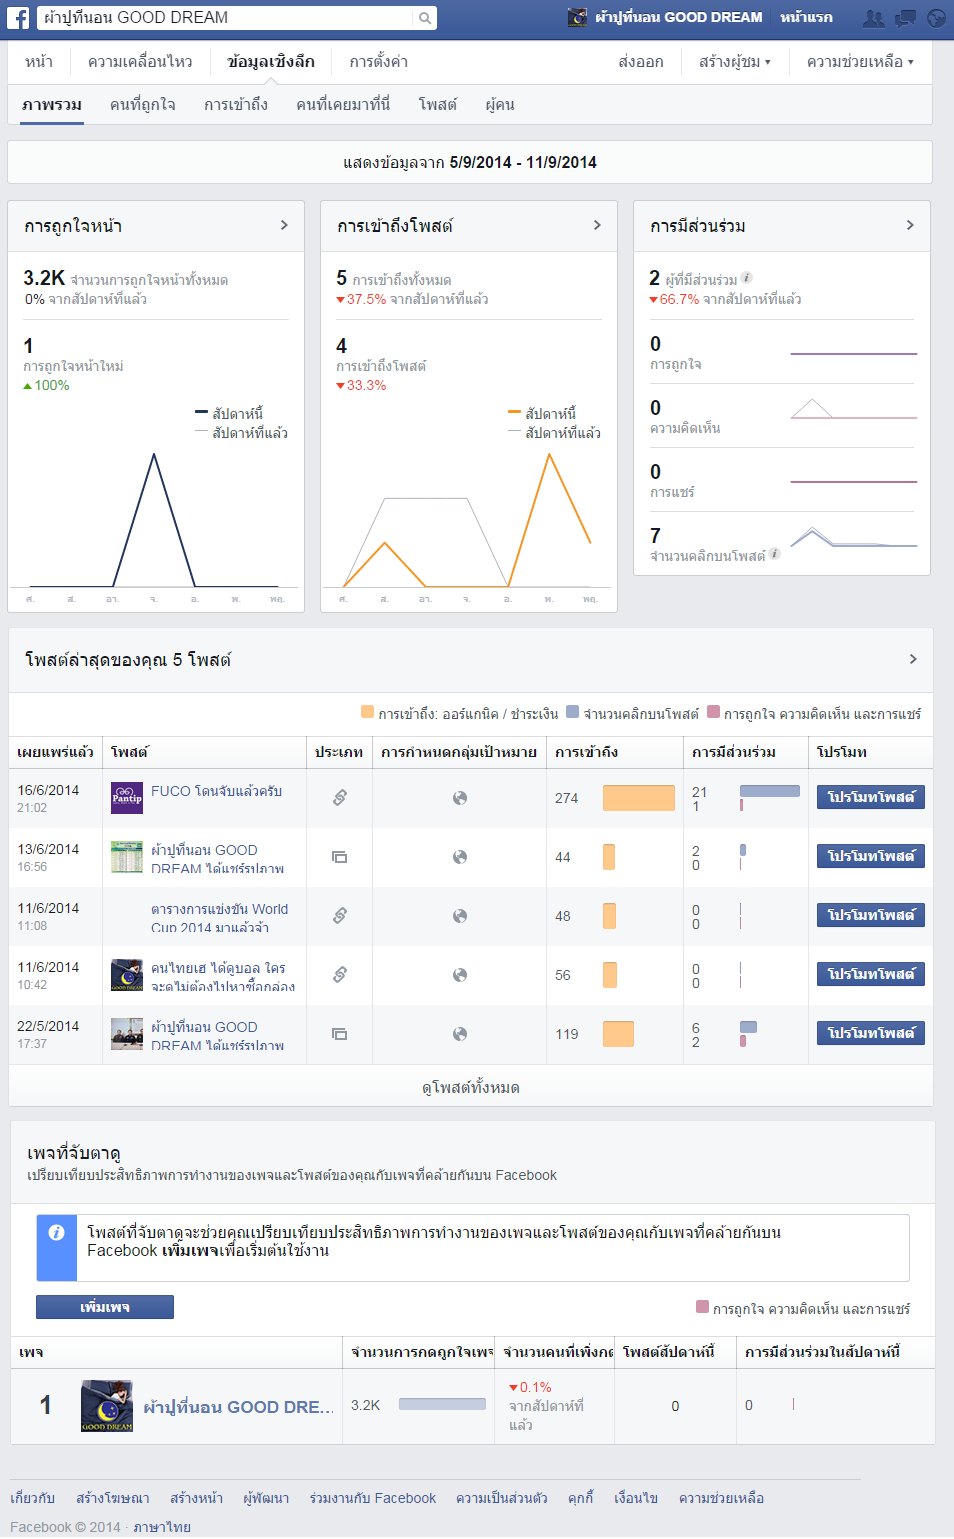Viewport: 954px width, 1539px height.
Task: Boost the 13/6/2014 post
Action: [871, 856]
